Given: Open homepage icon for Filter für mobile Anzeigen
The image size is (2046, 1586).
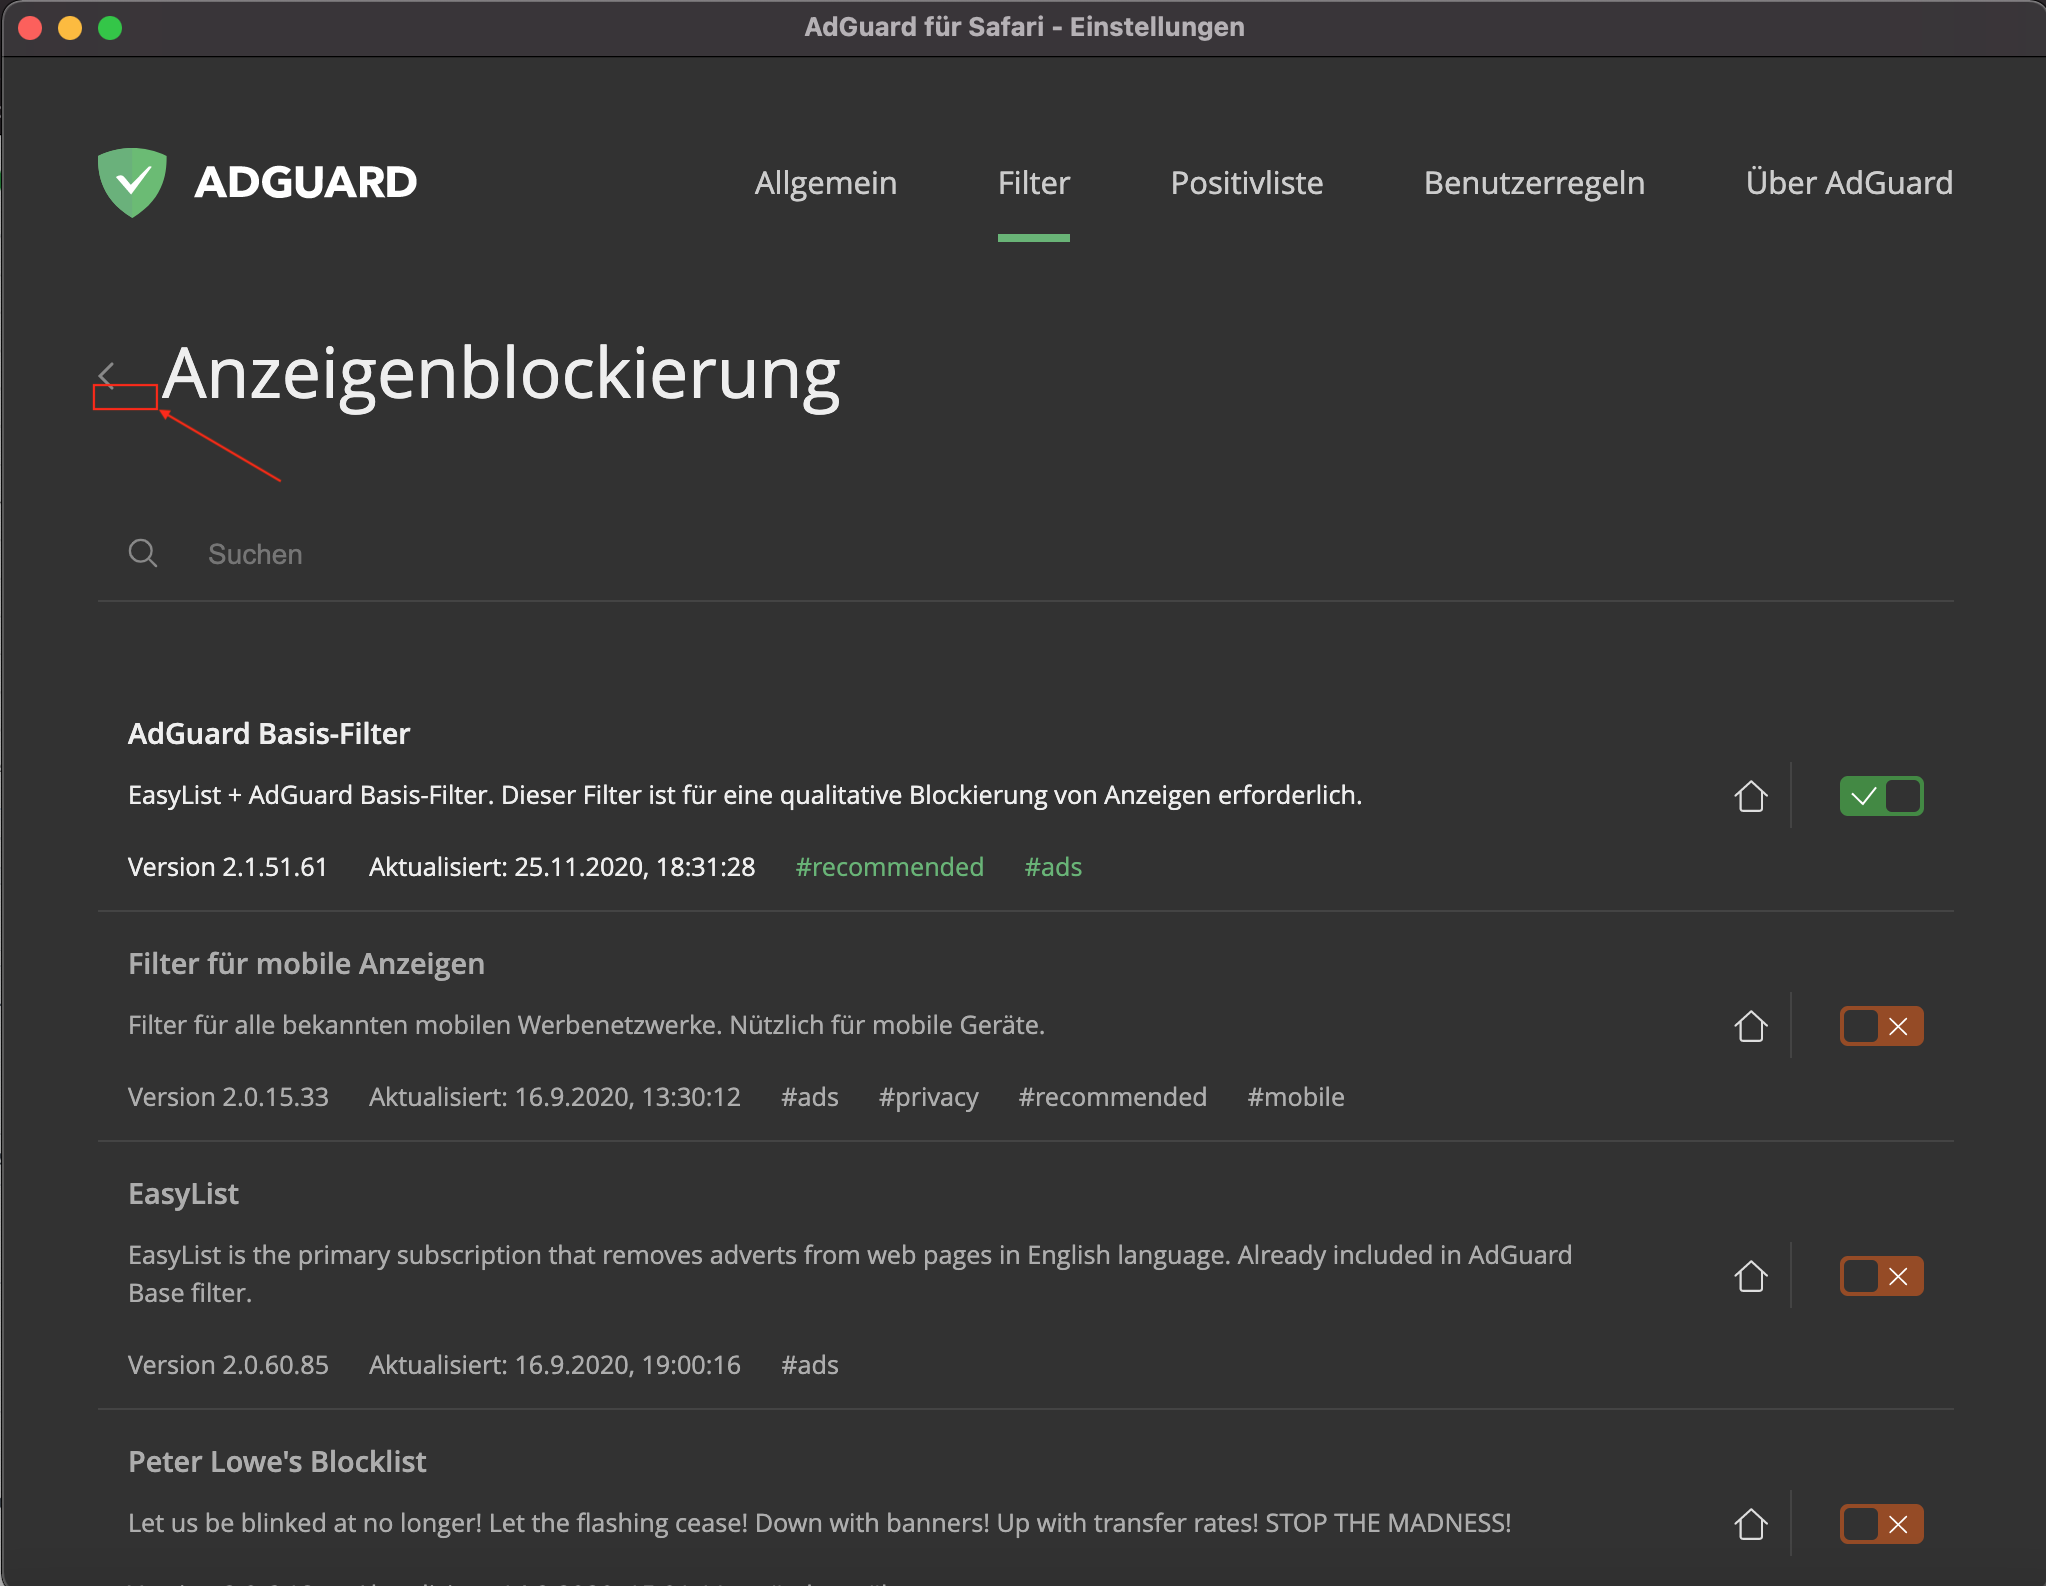Looking at the screenshot, I should [x=1750, y=1026].
